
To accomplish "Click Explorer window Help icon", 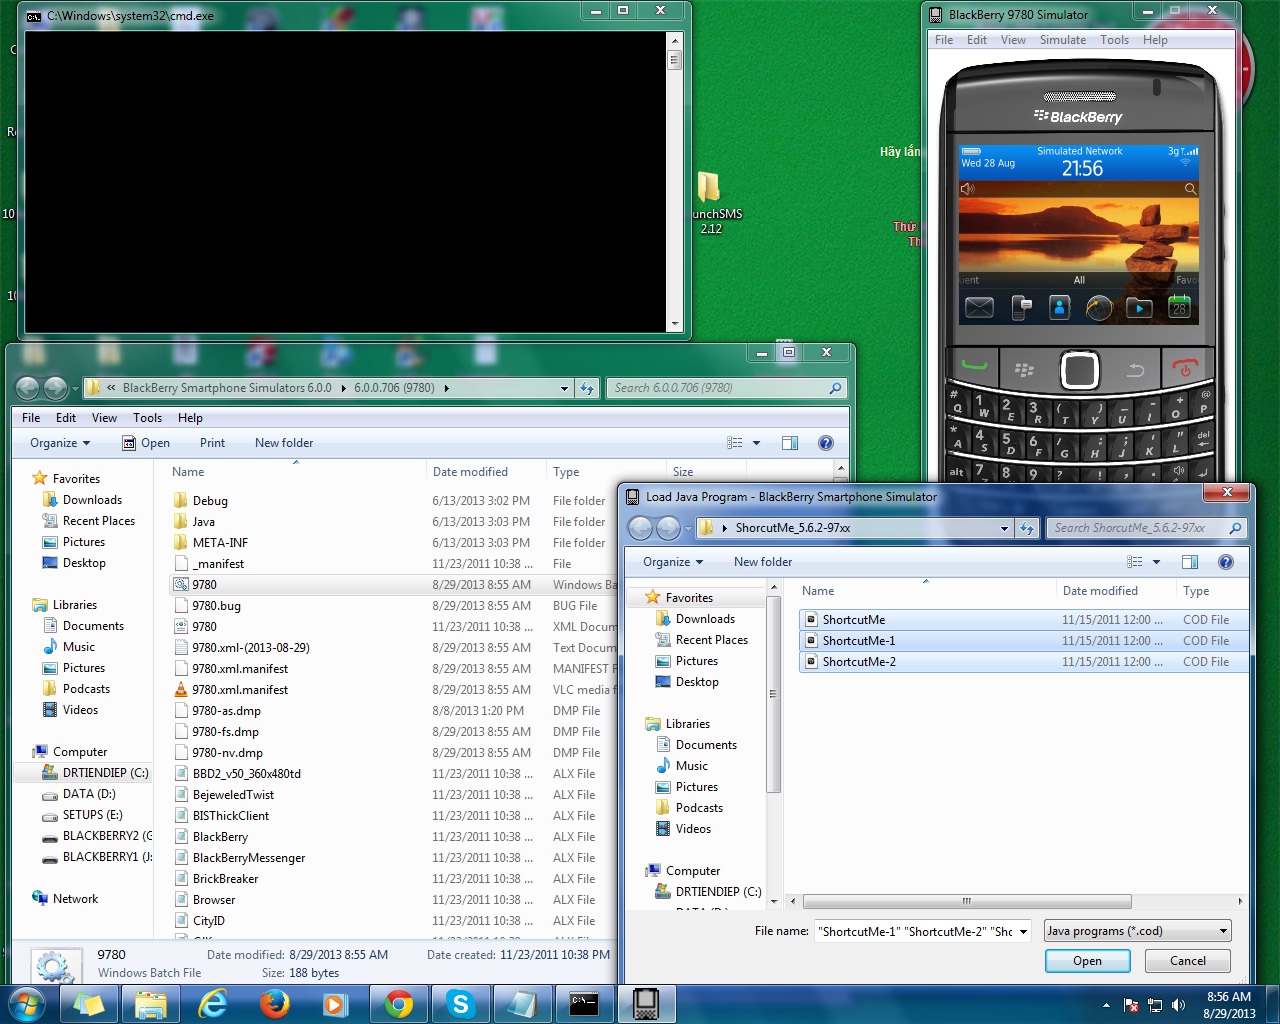I will pyautogui.click(x=826, y=443).
